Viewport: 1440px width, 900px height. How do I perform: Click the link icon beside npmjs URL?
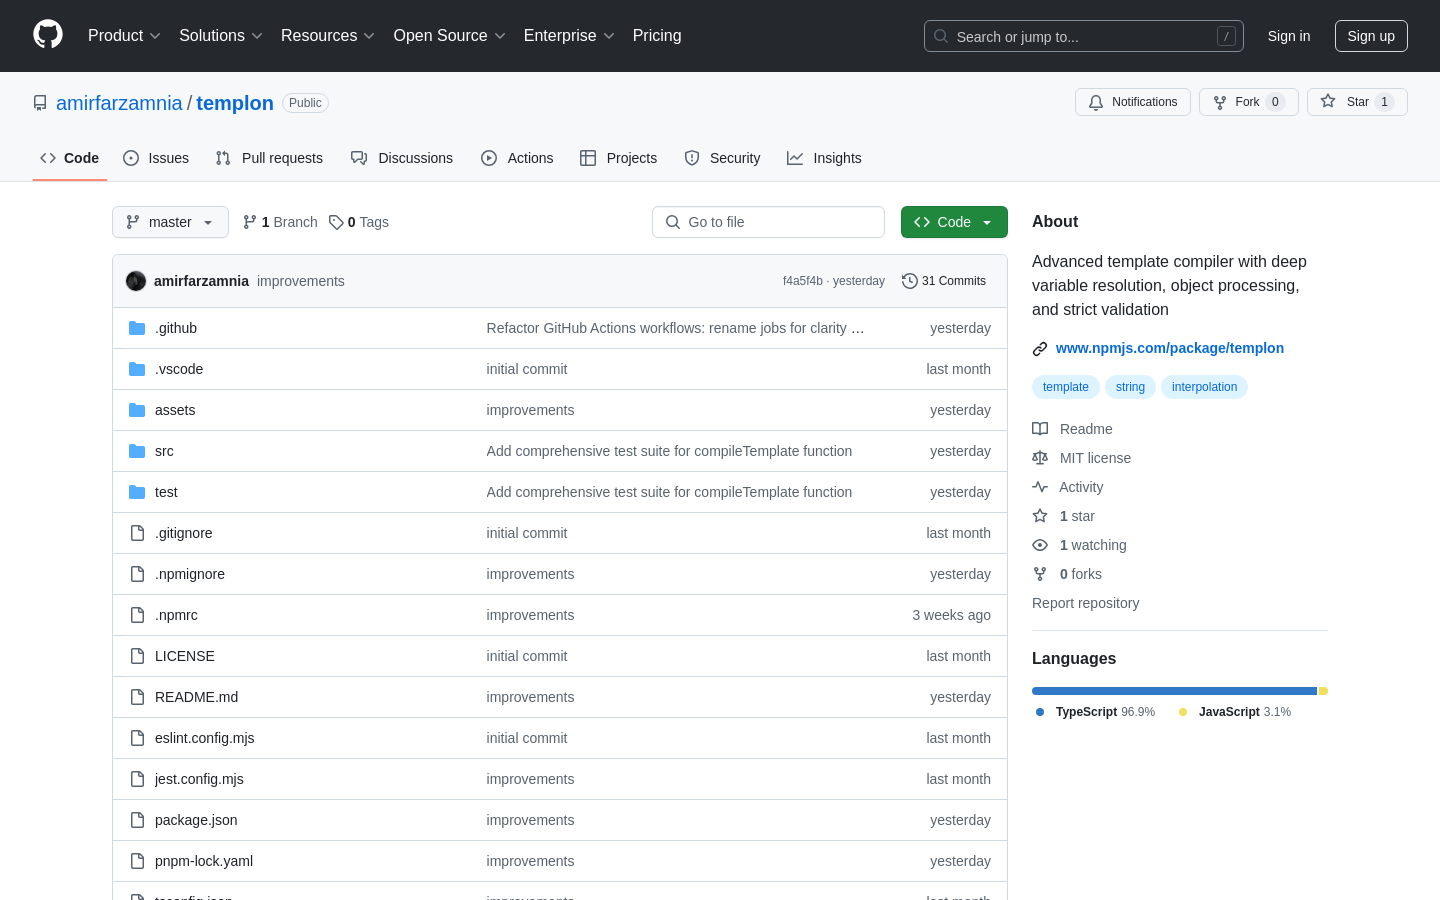[x=1040, y=349]
